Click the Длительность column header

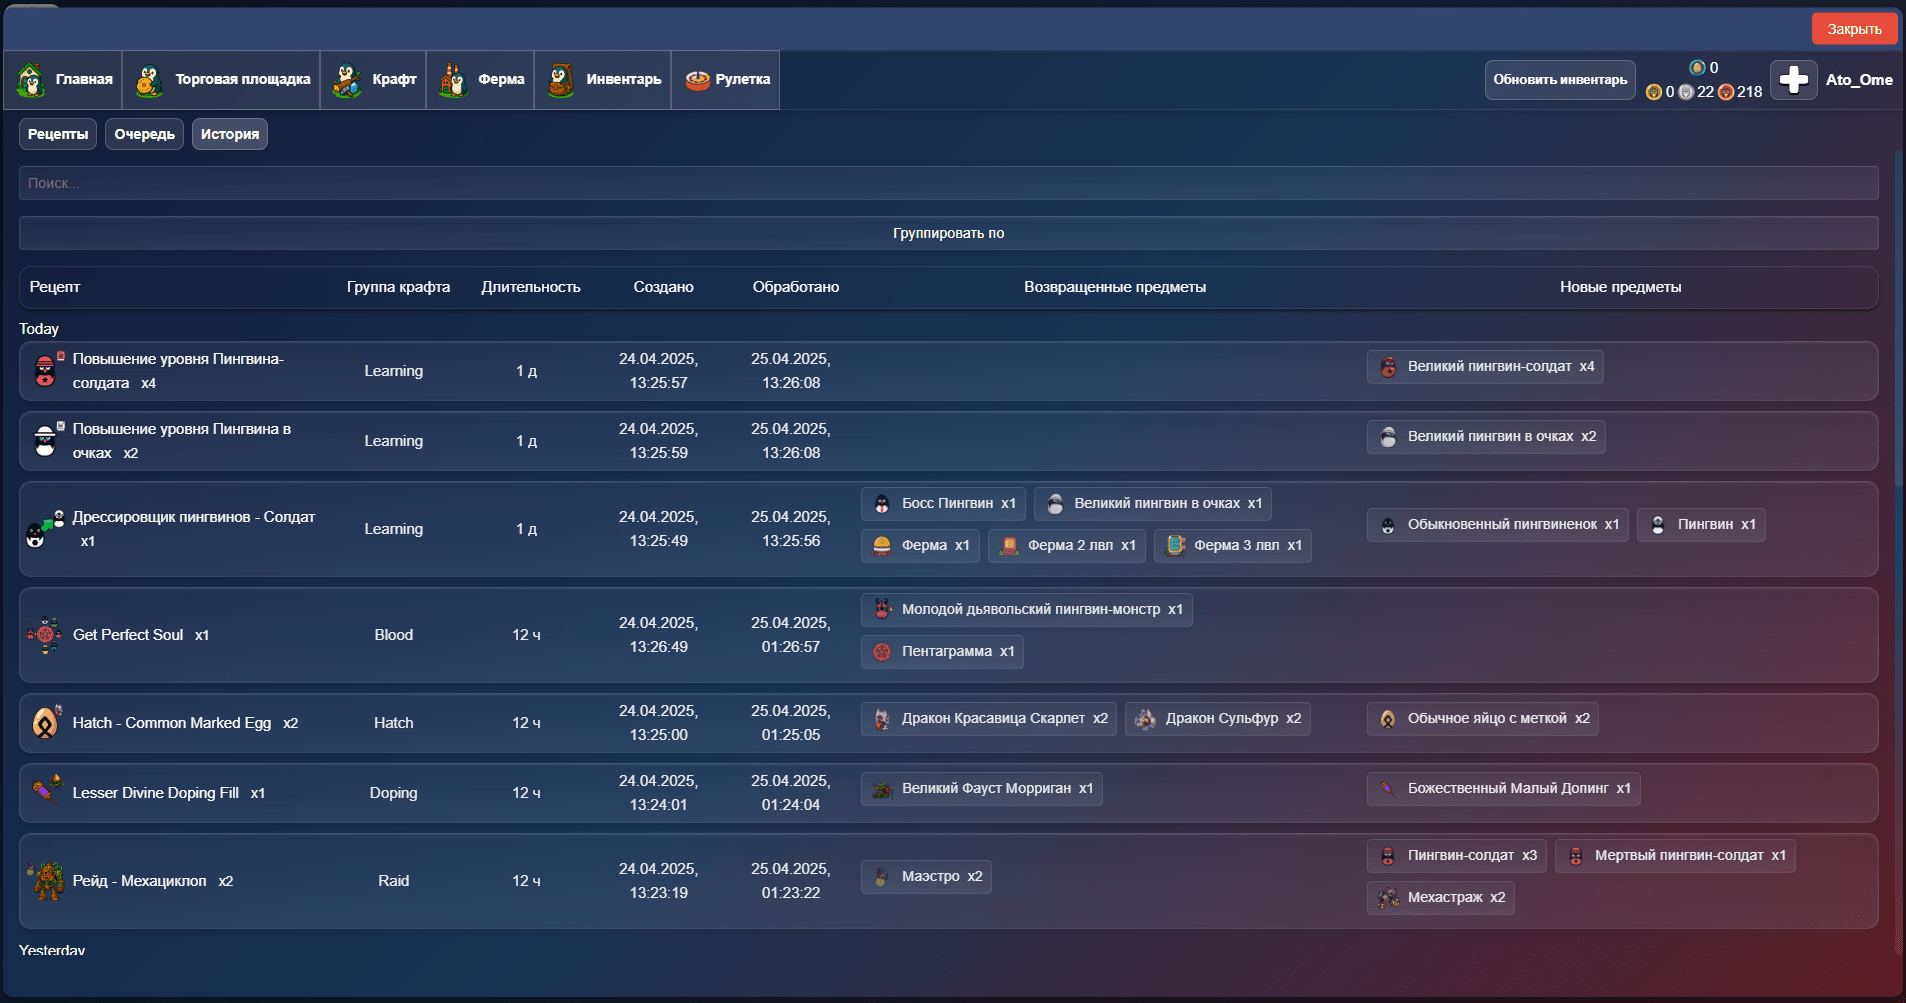click(531, 287)
